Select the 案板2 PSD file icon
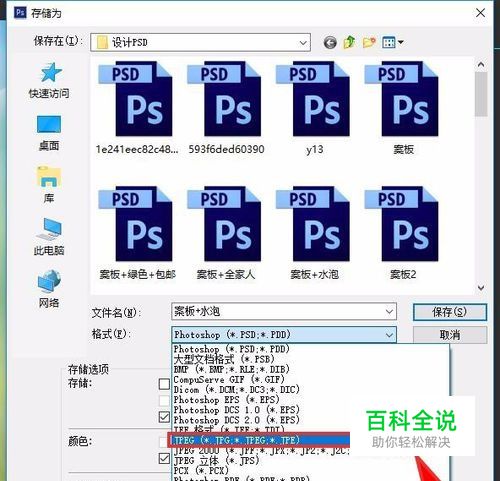Image resolution: width=500 pixels, height=481 pixels. (x=402, y=224)
